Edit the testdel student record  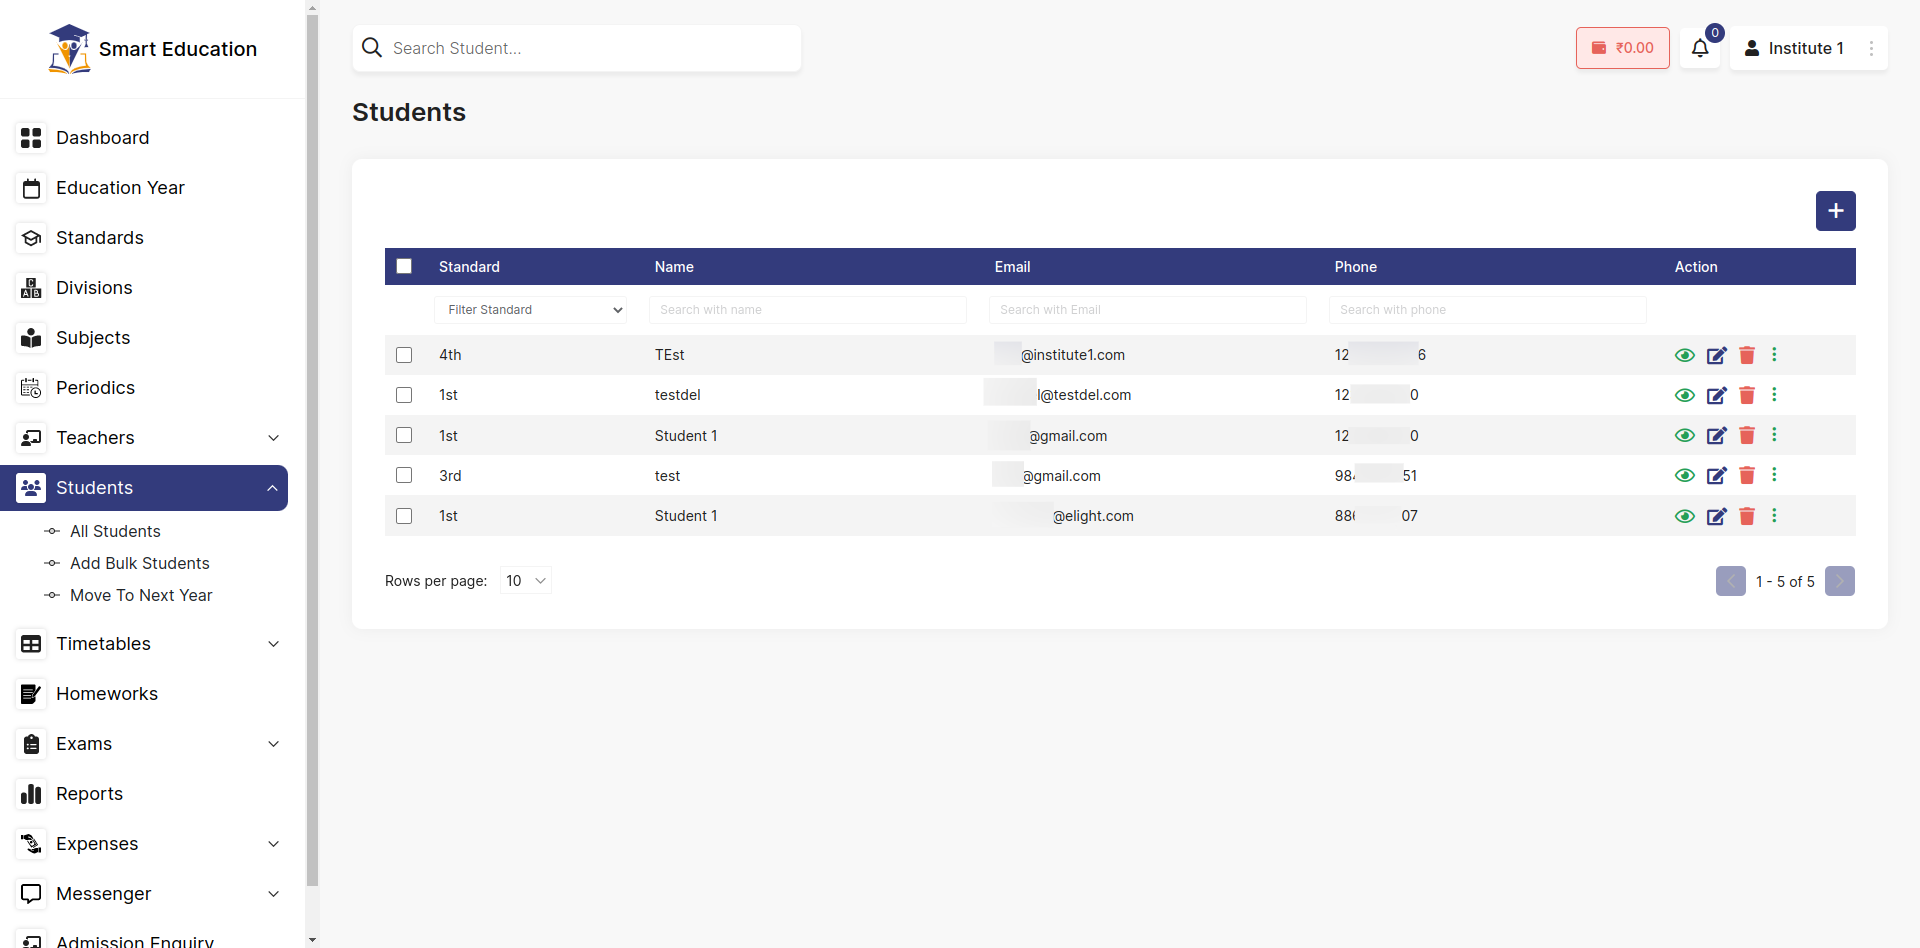tap(1716, 396)
